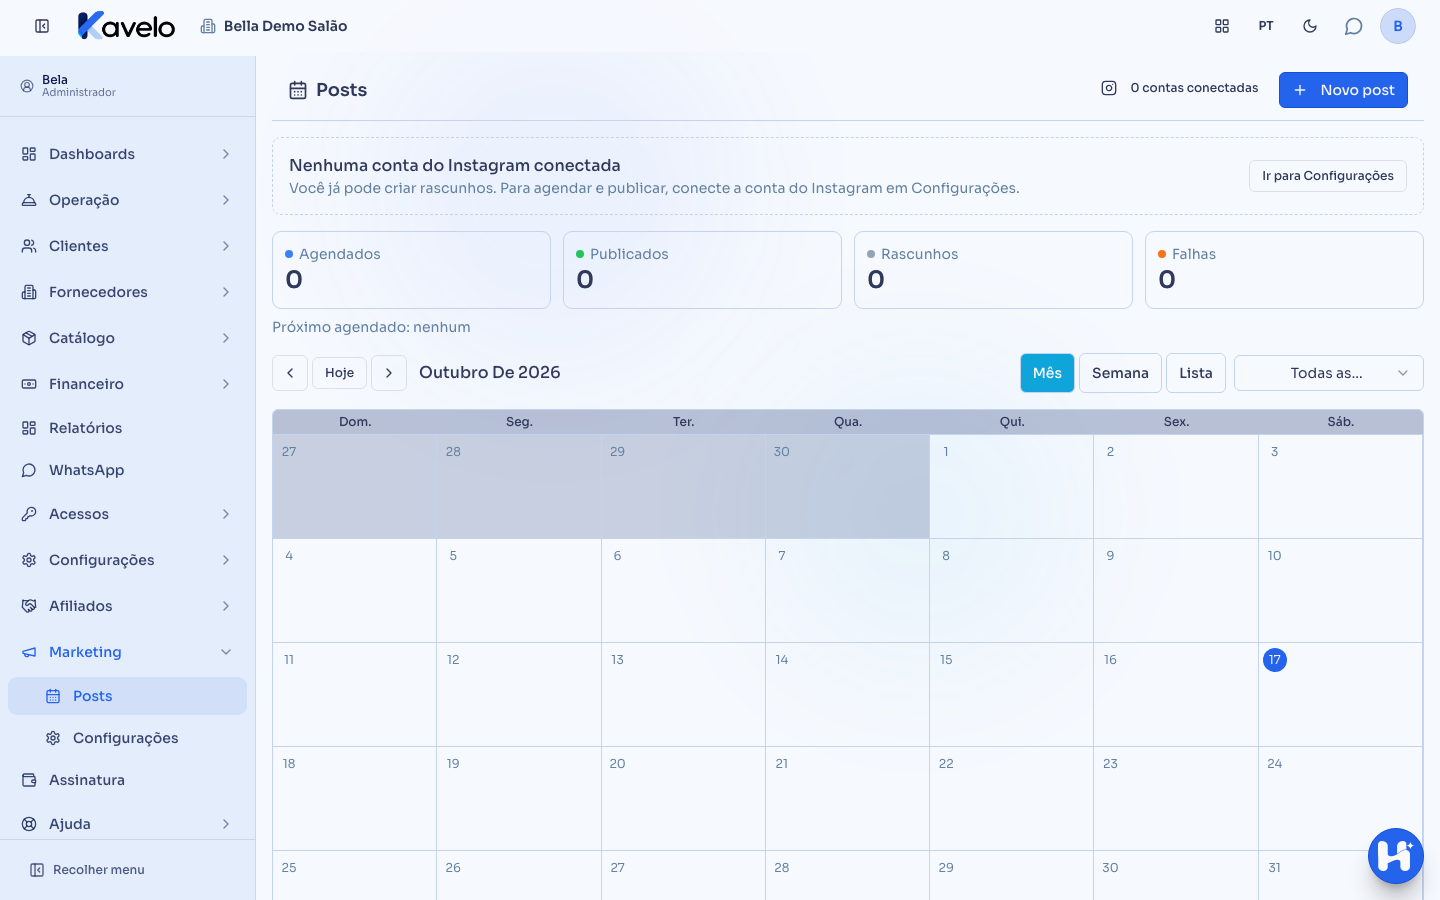
Task: Select Posts under Marketing
Action: tap(127, 696)
